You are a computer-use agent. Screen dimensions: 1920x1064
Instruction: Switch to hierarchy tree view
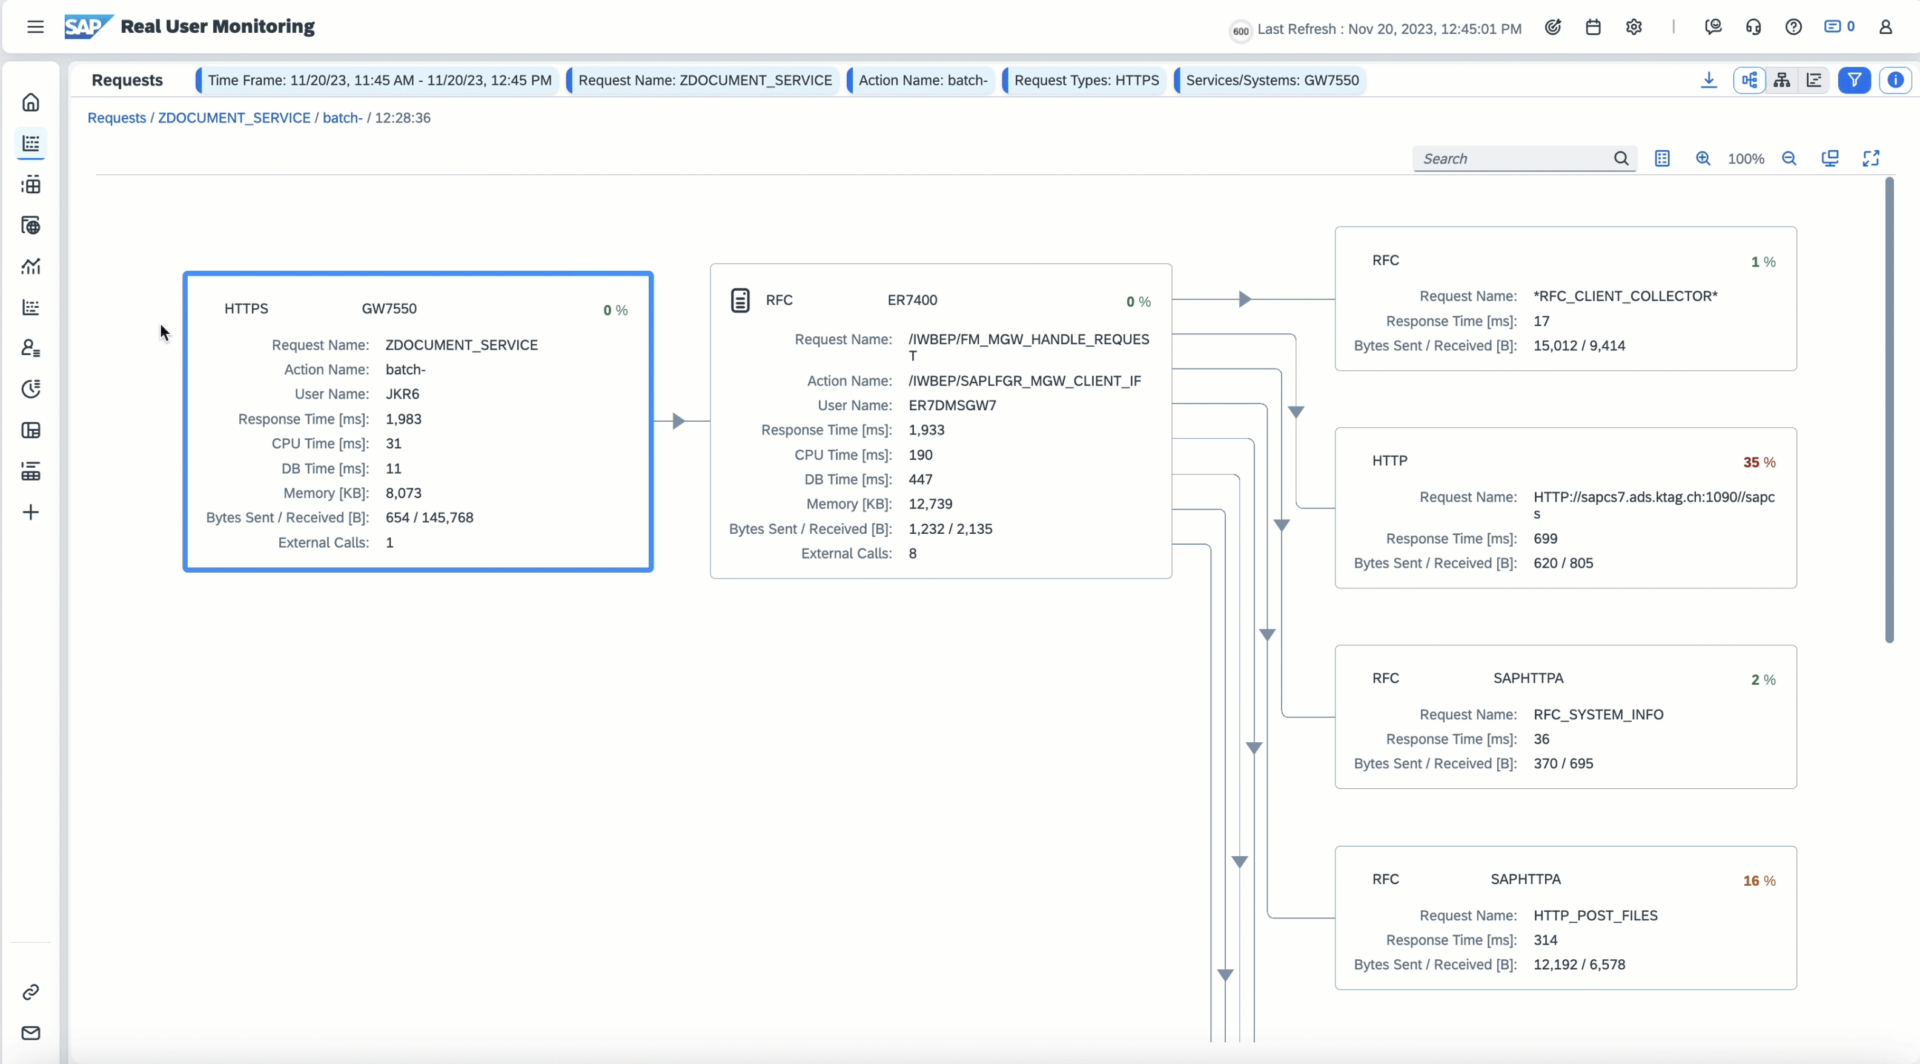pyautogui.click(x=1782, y=80)
